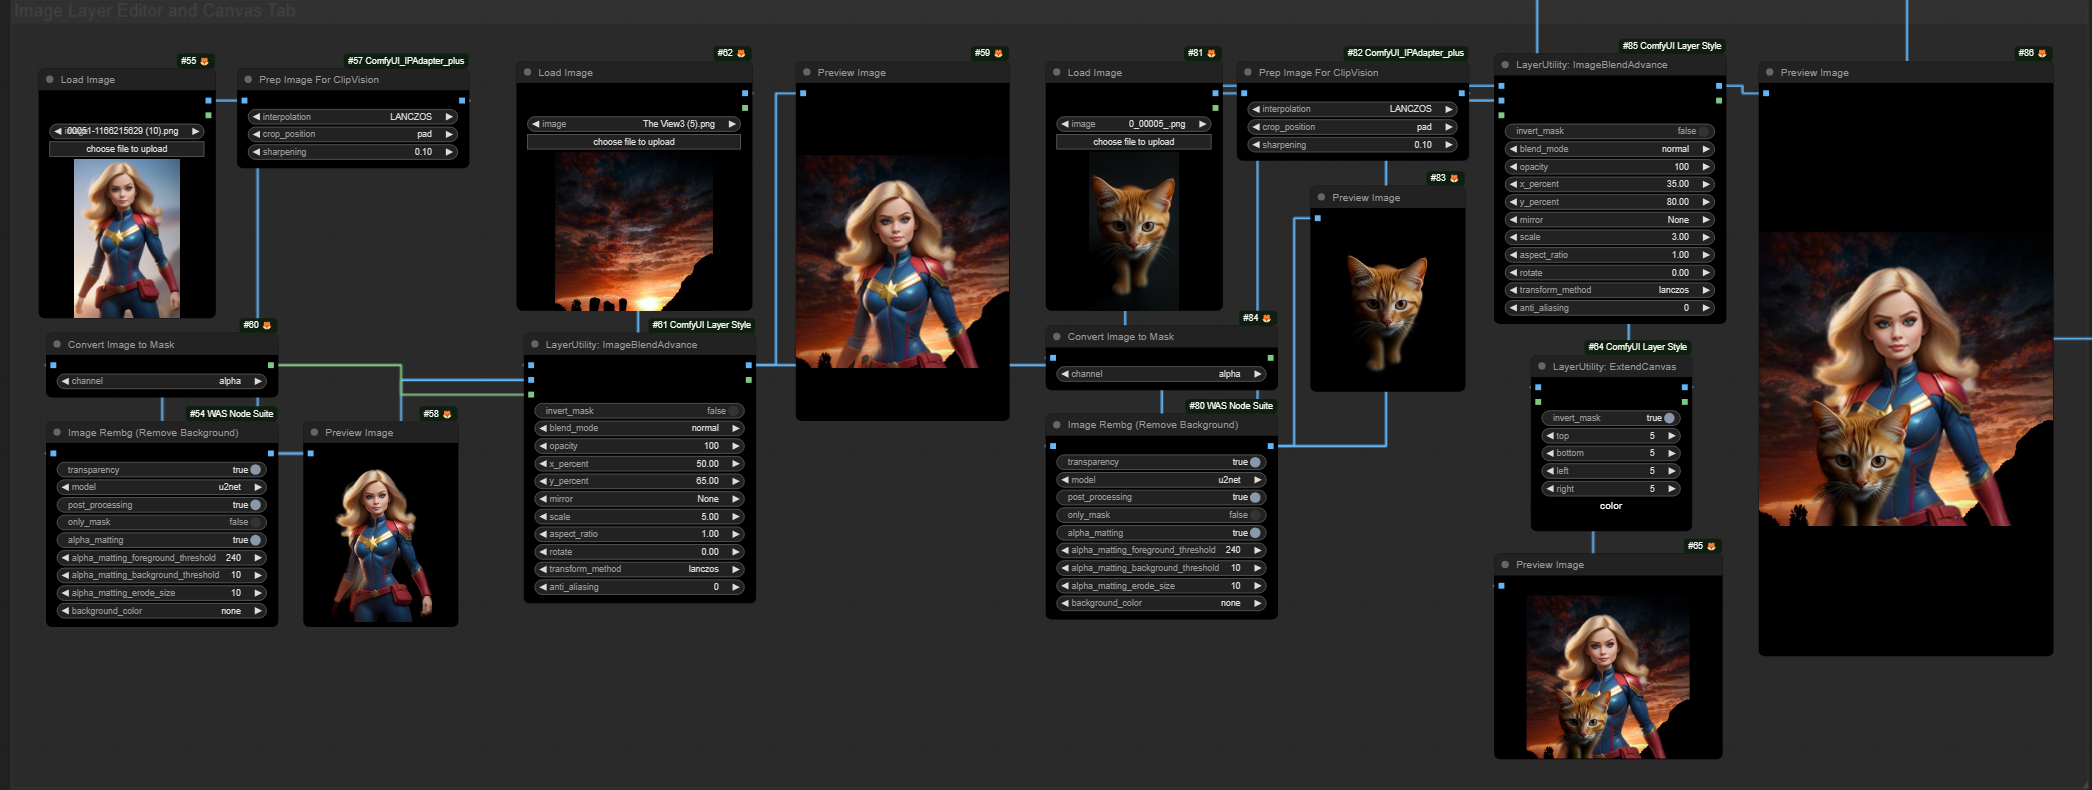The height and width of the screenshot is (790, 2092).
Task: Click the fox badge icon beside #62
Action: click(741, 54)
